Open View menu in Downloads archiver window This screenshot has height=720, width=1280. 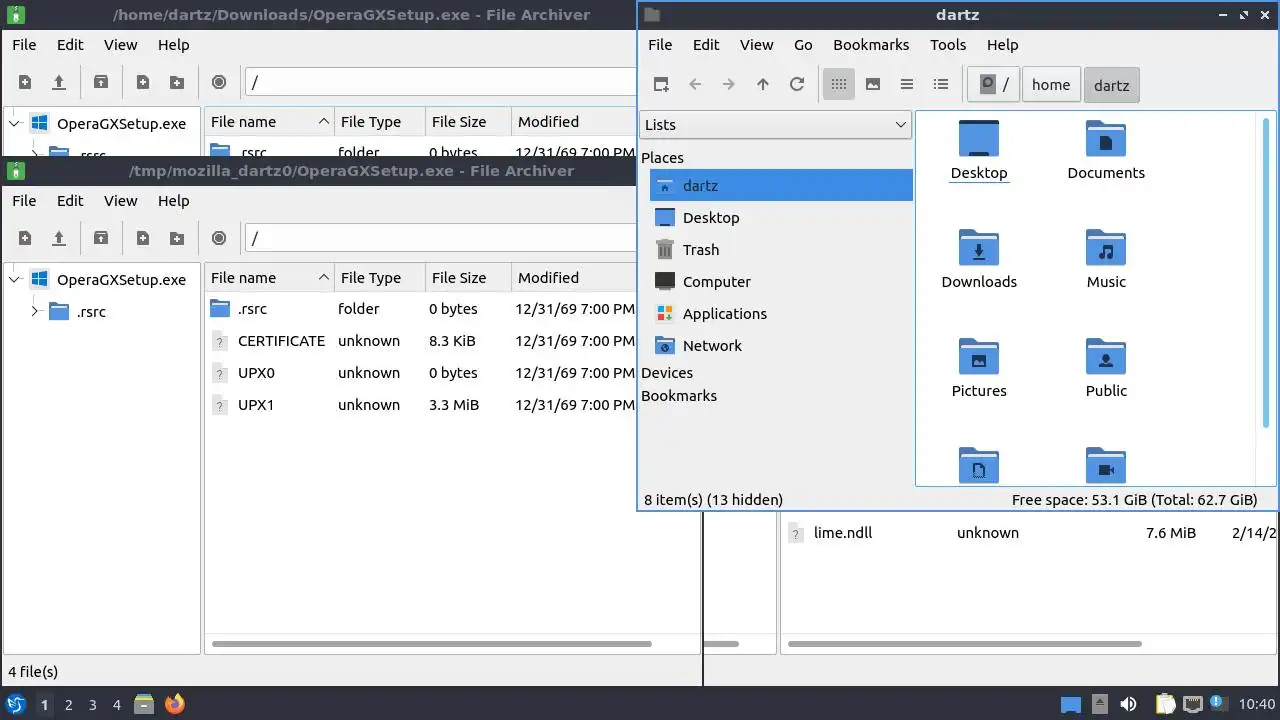pyautogui.click(x=120, y=44)
